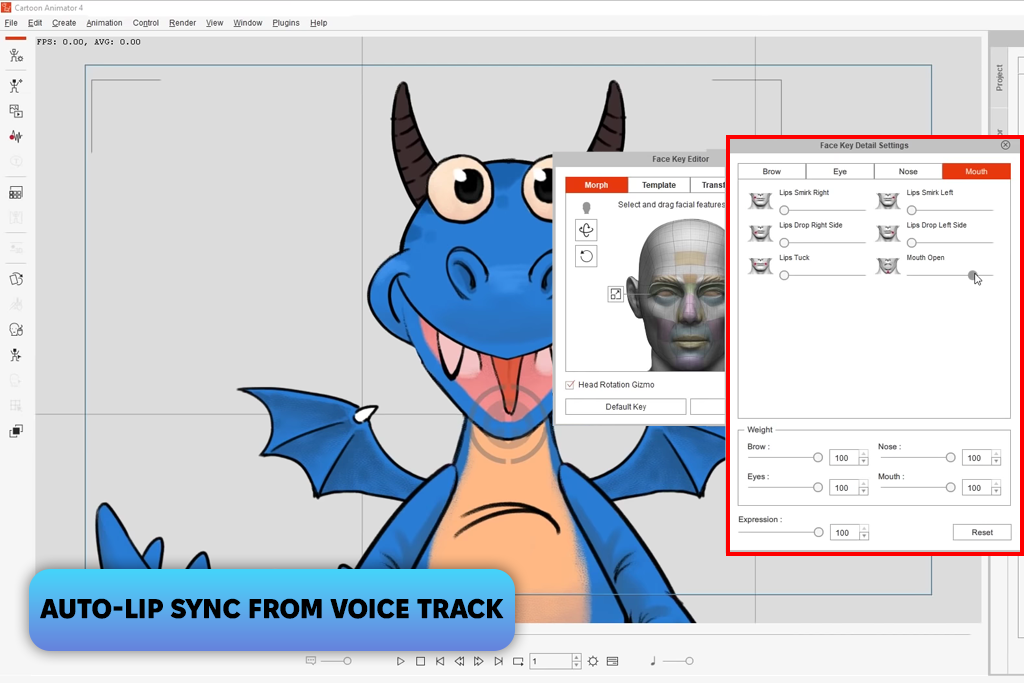Open the Face Puppet head icon
The image size is (1024, 683).
[x=16, y=330]
